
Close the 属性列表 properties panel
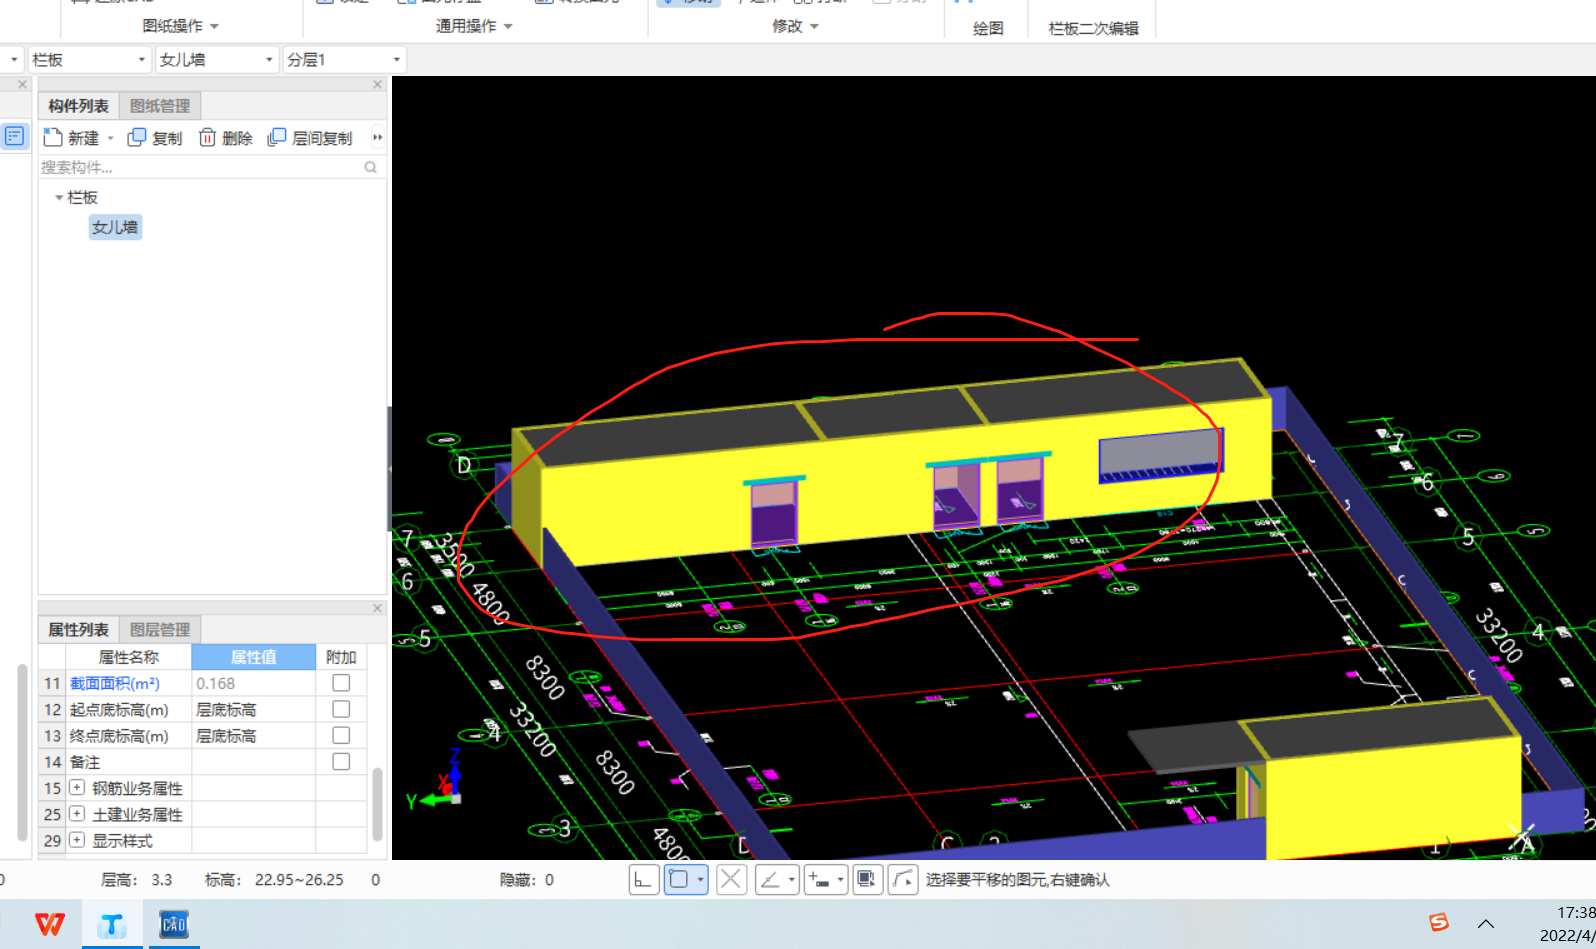pyautogui.click(x=377, y=608)
